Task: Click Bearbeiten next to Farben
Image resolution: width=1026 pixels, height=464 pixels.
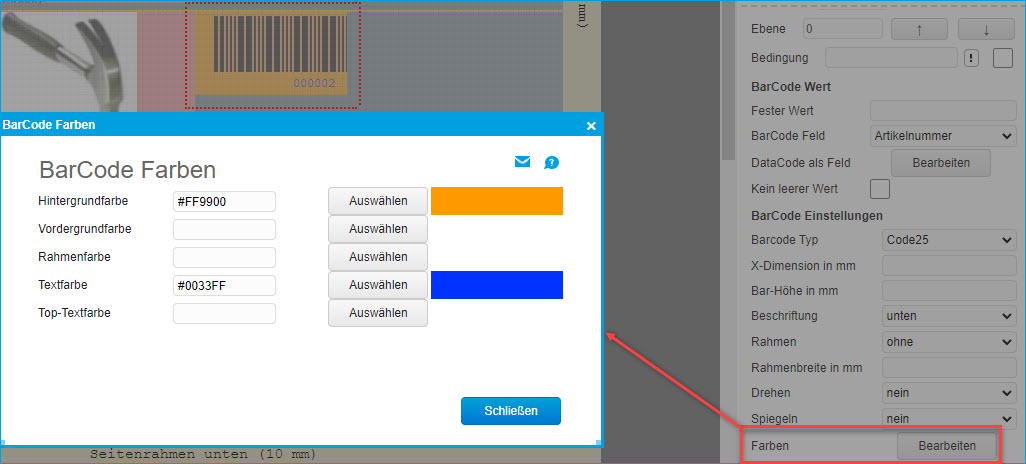Action: 946,446
